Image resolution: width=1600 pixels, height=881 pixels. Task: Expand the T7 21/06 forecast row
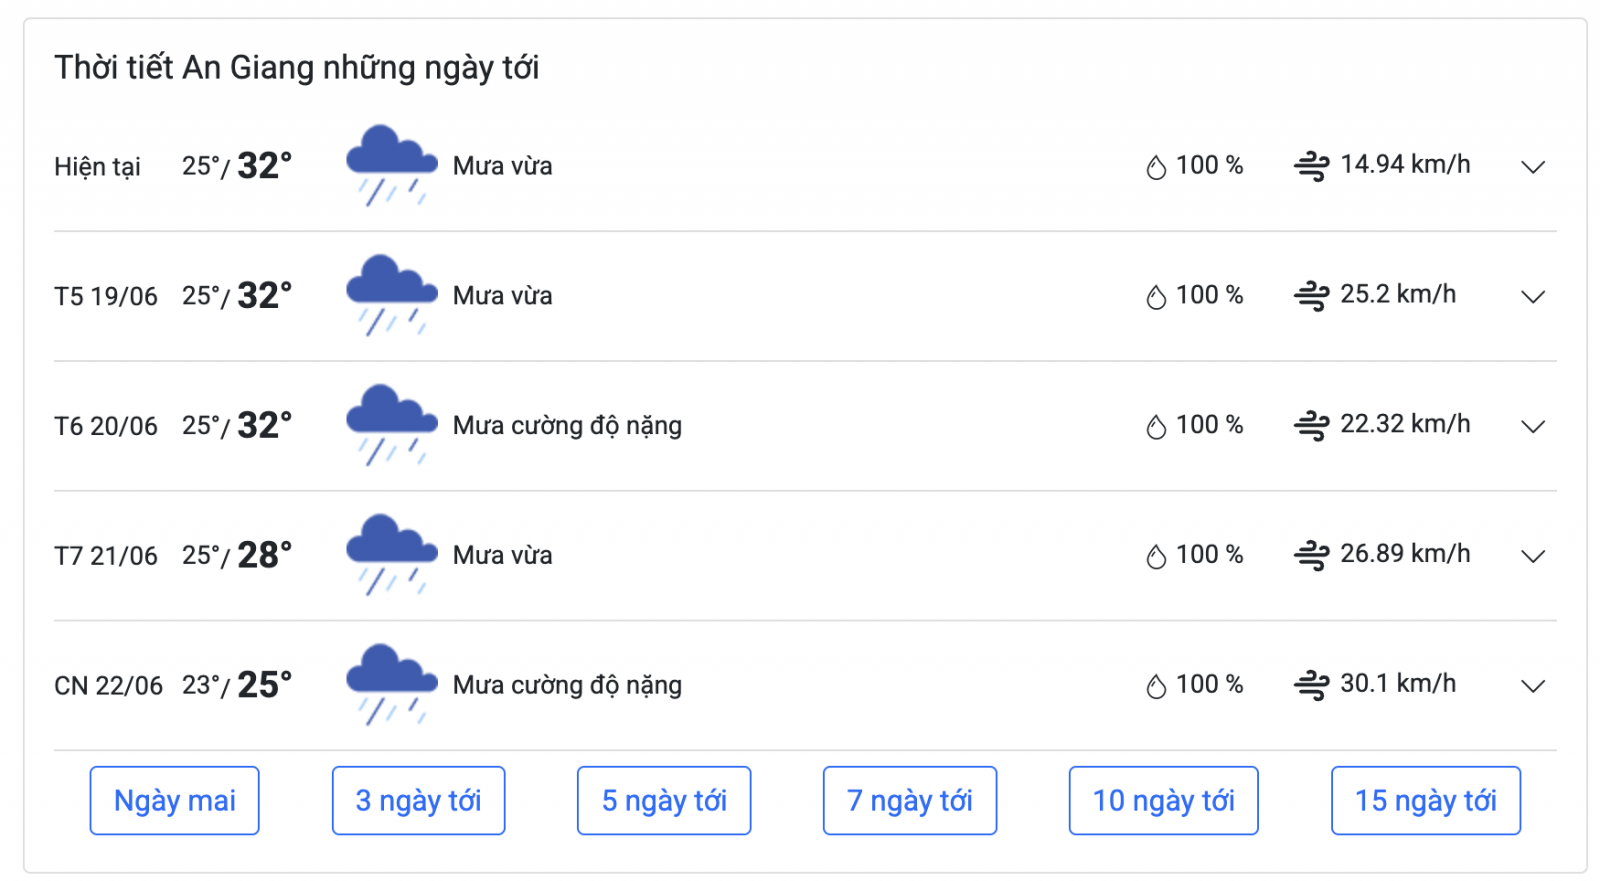pyautogui.click(x=1533, y=557)
